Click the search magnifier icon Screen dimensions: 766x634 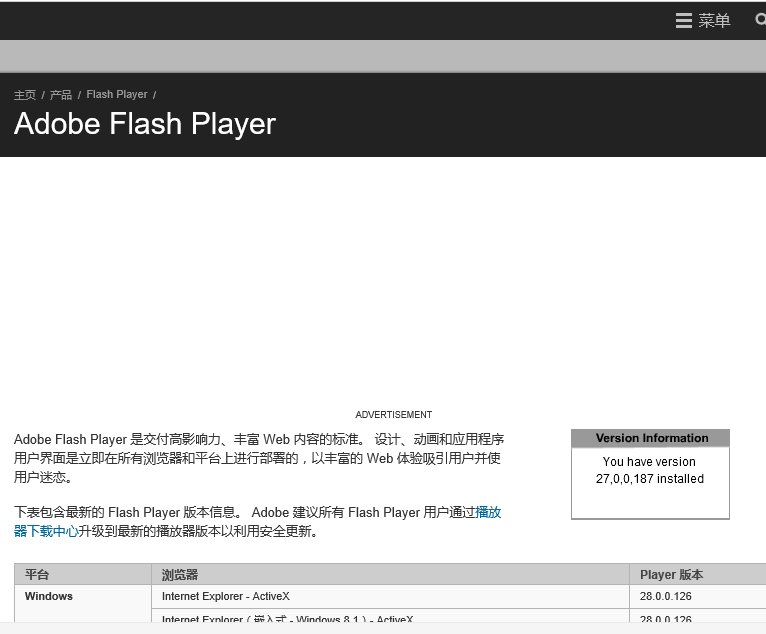[x=760, y=20]
